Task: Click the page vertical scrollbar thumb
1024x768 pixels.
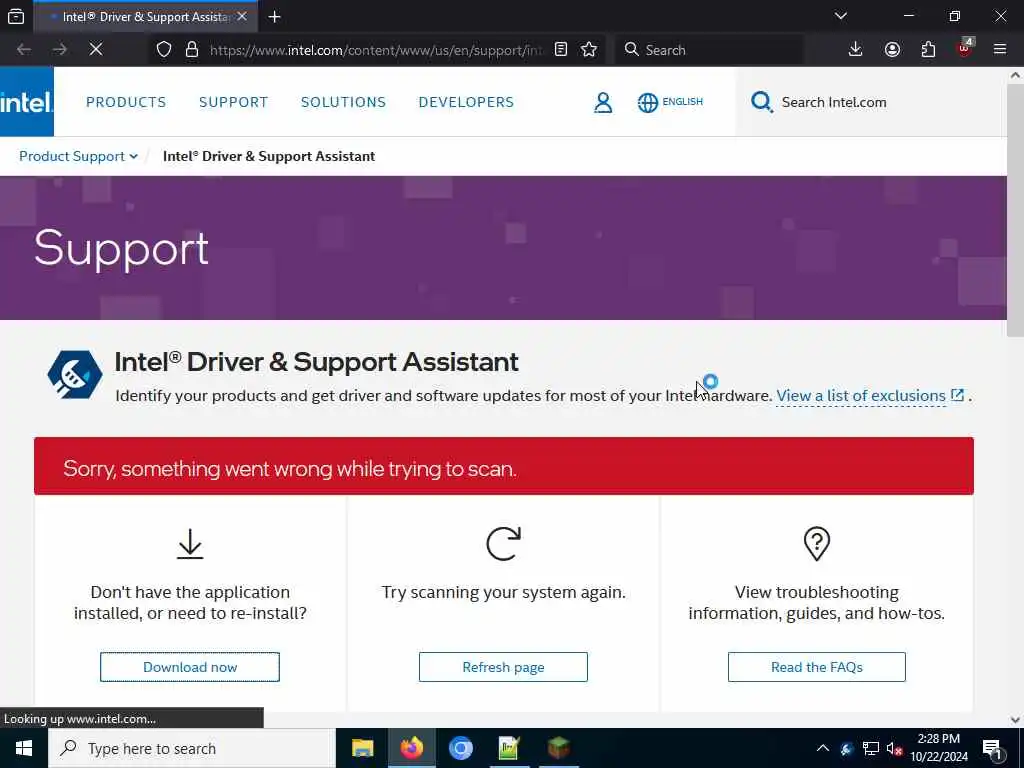Action: point(1015,210)
